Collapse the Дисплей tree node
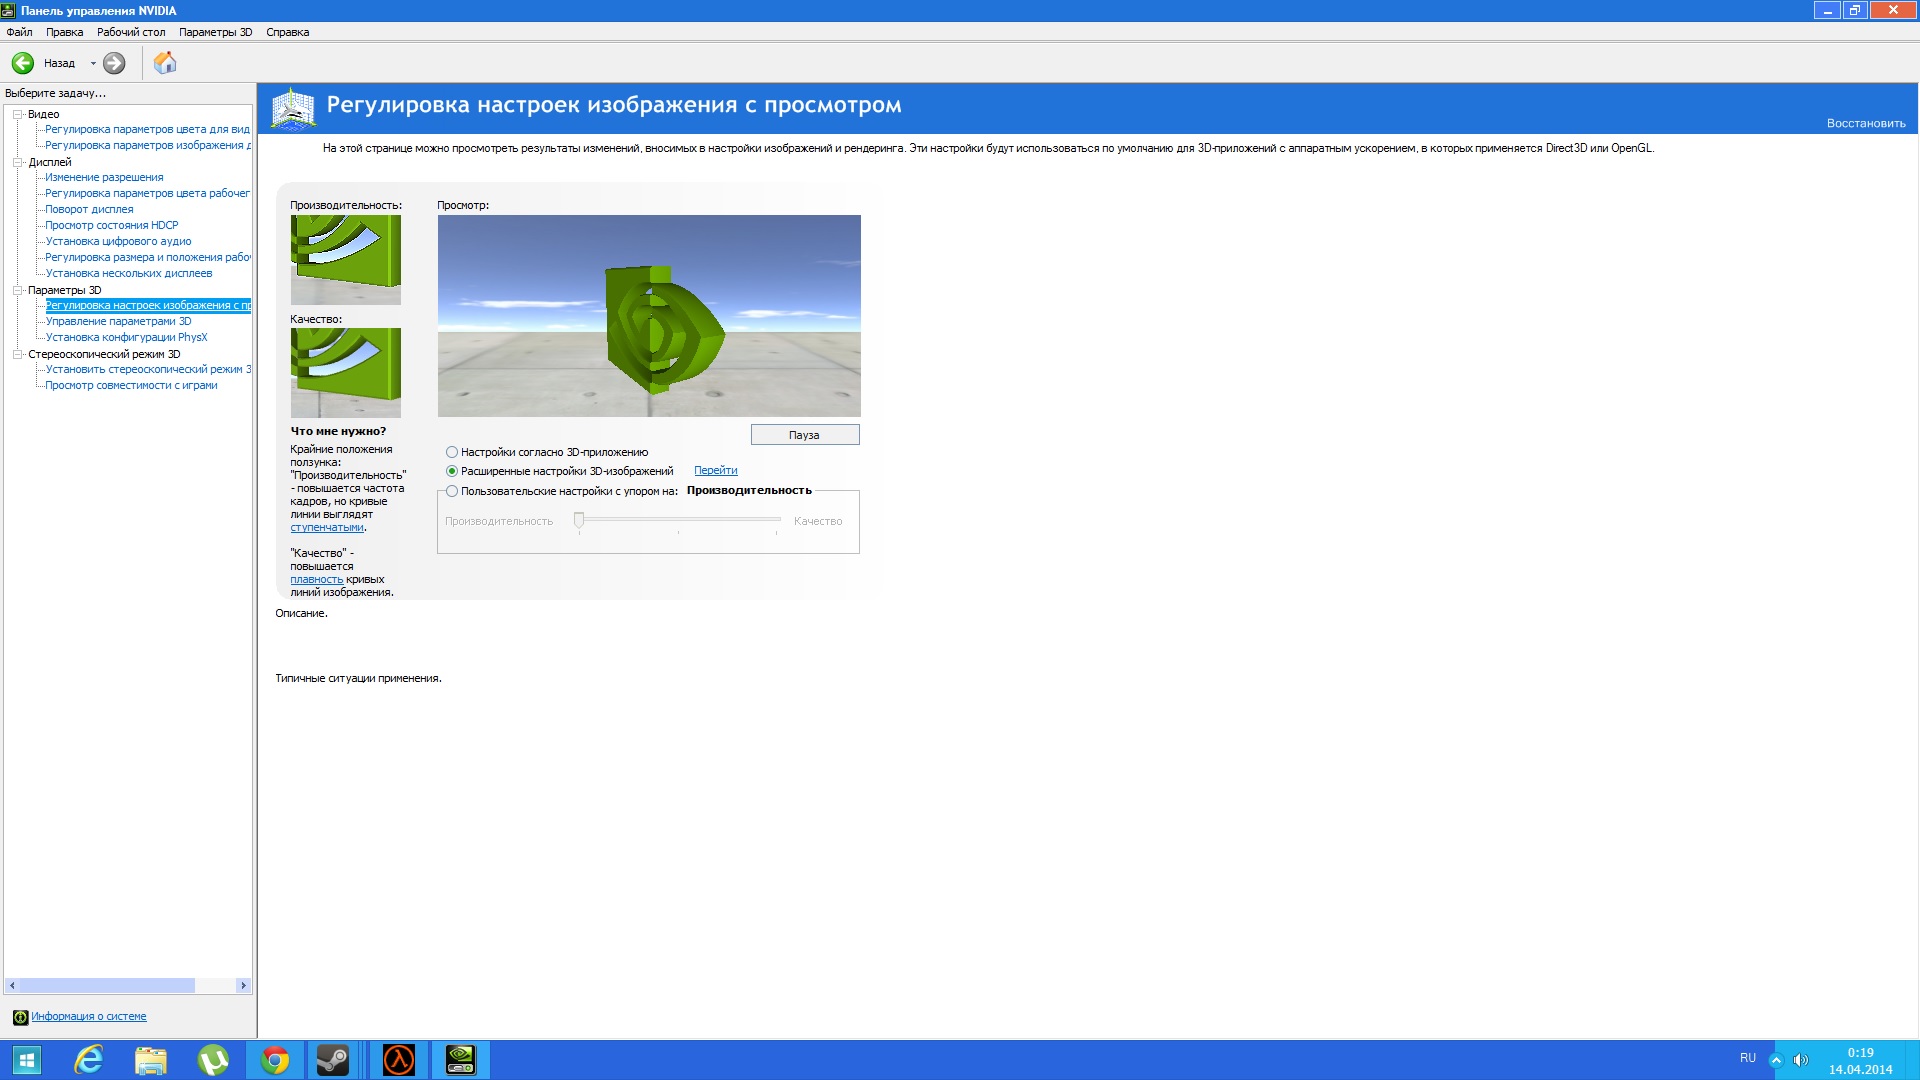1920x1080 pixels. click(x=17, y=162)
